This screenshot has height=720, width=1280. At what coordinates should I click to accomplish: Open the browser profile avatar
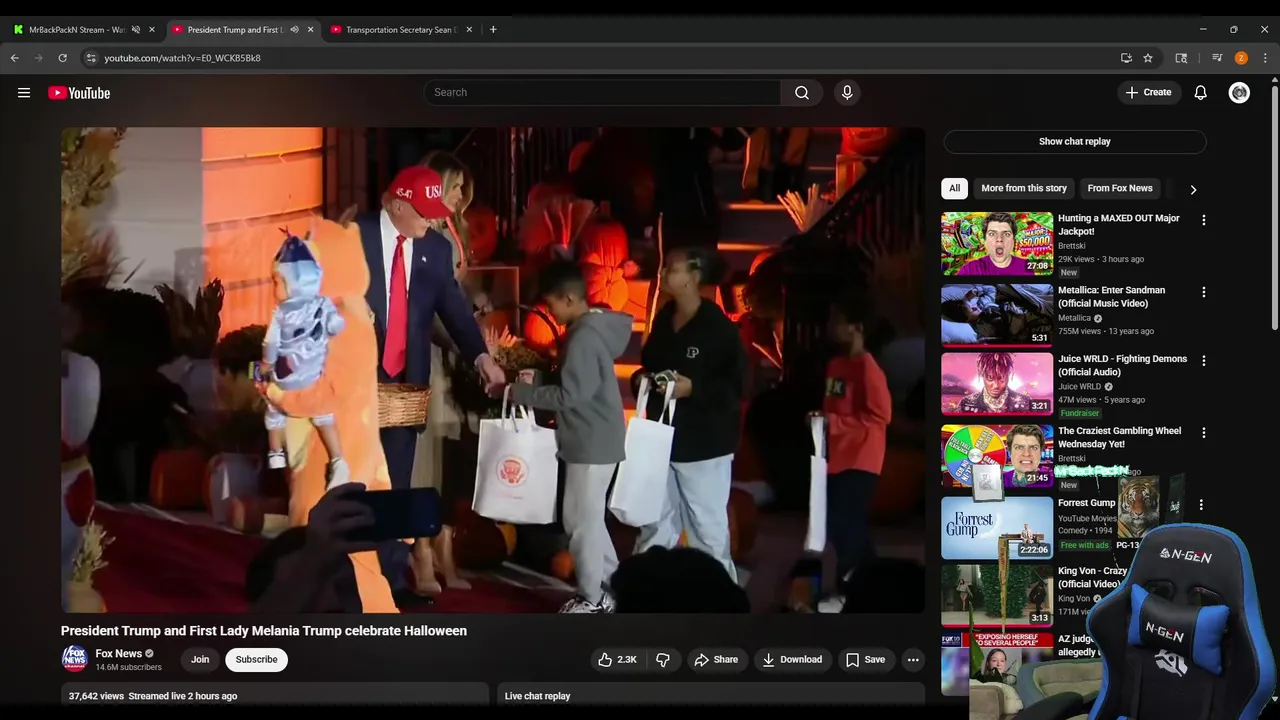coord(1241,58)
